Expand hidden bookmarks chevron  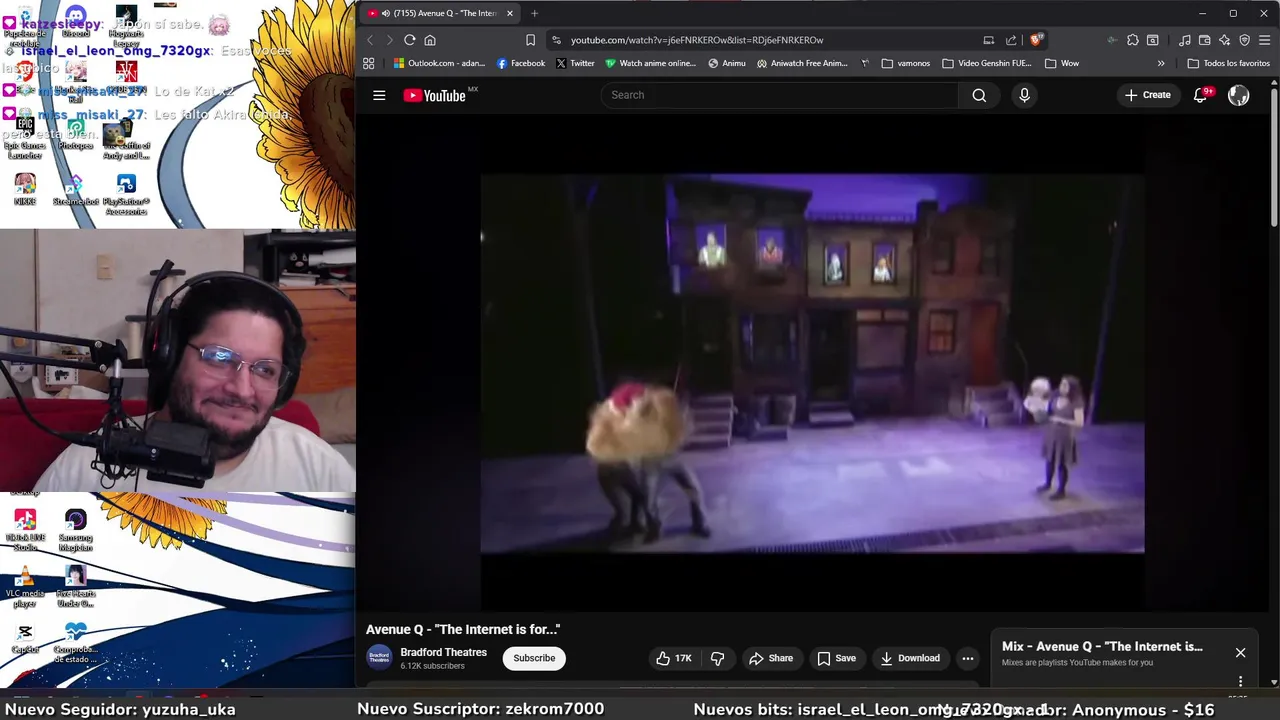(x=1161, y=63)
